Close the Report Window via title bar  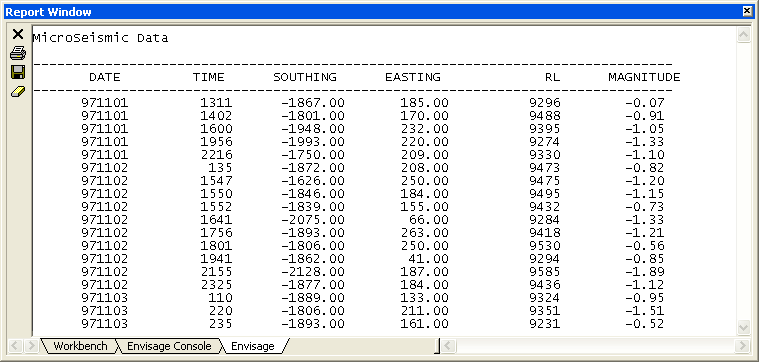point(747,12)
